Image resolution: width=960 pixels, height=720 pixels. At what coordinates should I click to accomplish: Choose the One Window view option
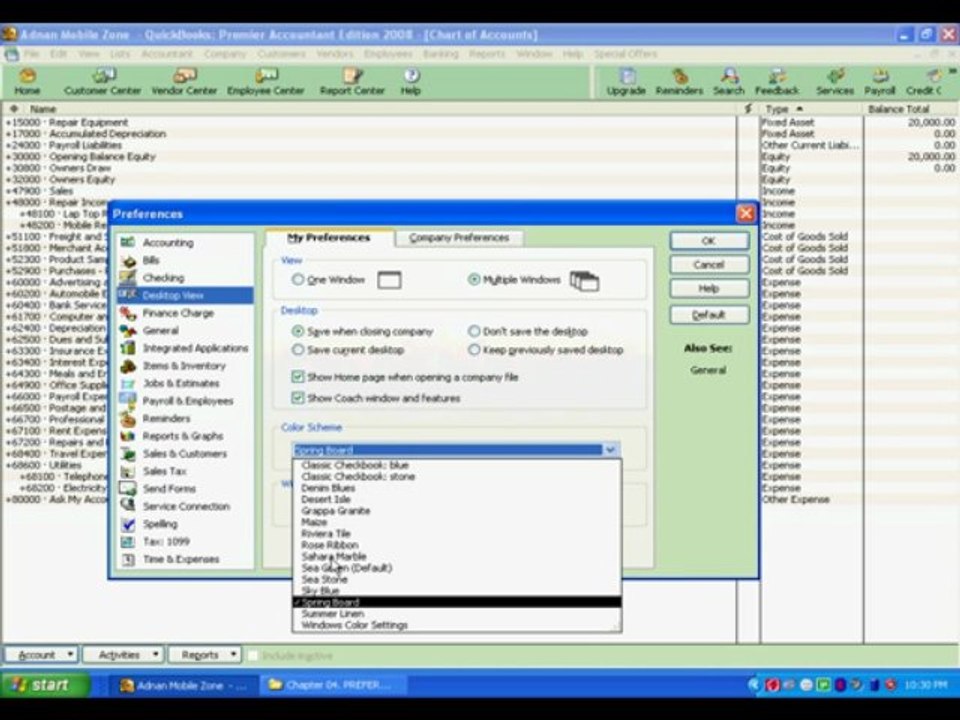coord(298,280)
